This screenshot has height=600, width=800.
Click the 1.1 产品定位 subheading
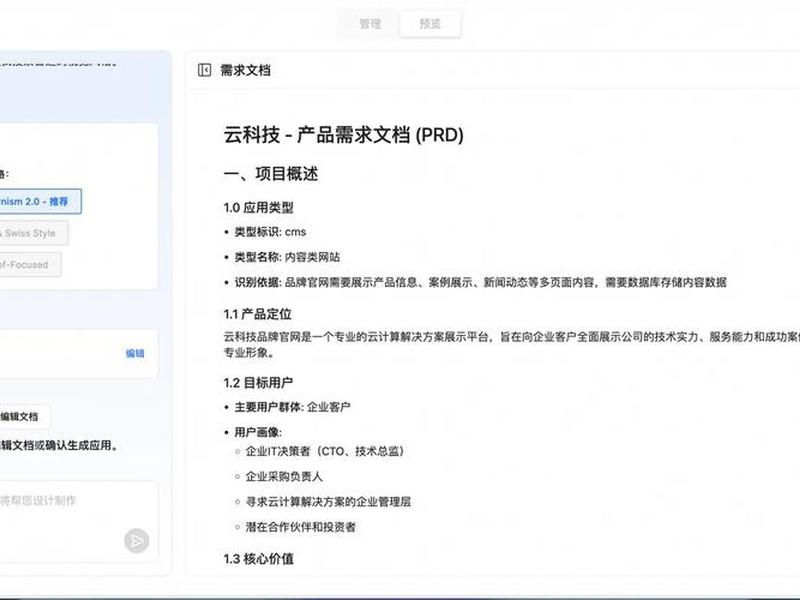tap(257, 314)
